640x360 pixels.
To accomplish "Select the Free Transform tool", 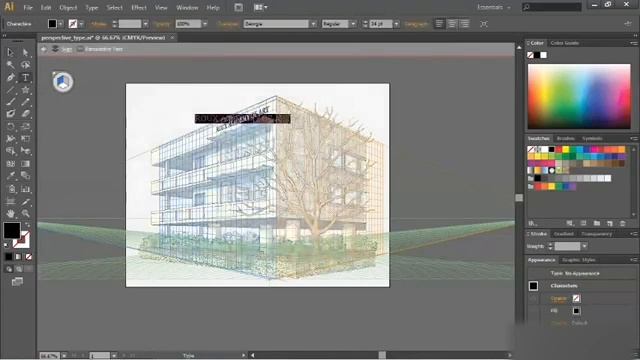I will point(25,139).
